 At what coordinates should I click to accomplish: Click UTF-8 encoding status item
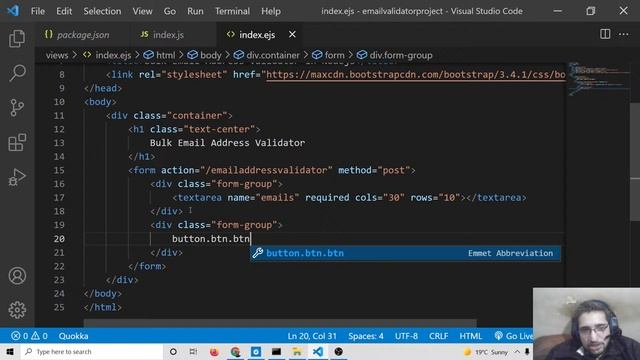click(406, 336)
